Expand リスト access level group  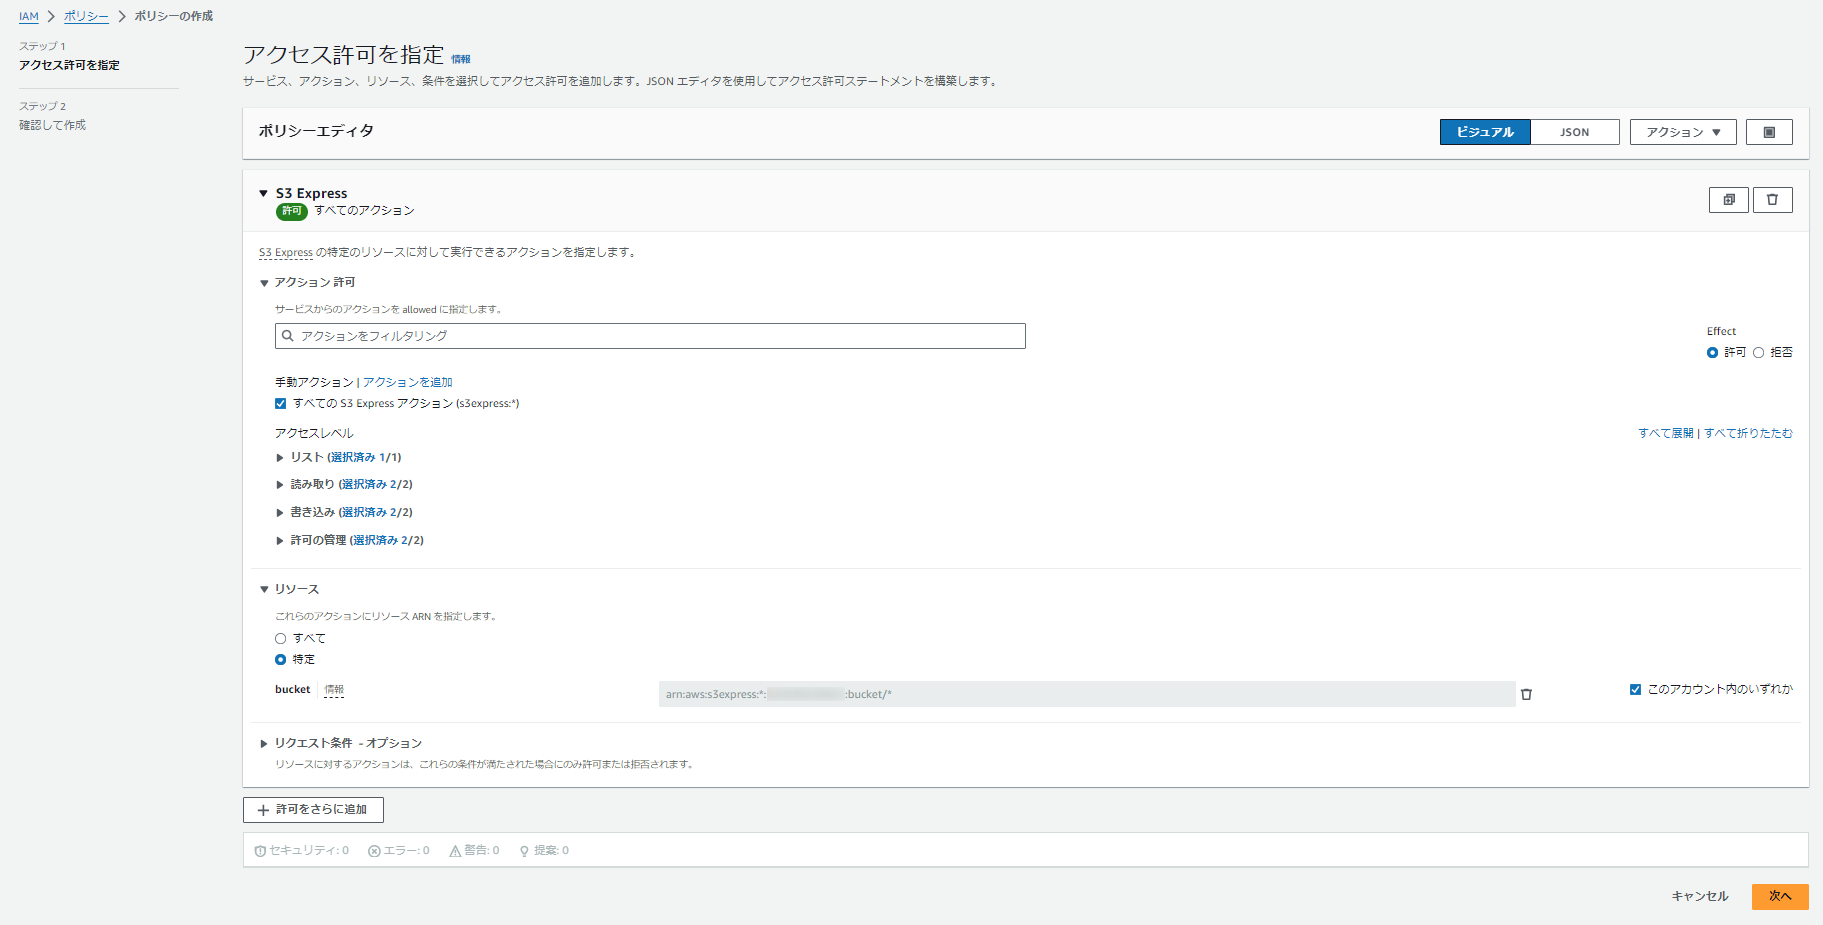pyautogui.click(x=280, y=457)
